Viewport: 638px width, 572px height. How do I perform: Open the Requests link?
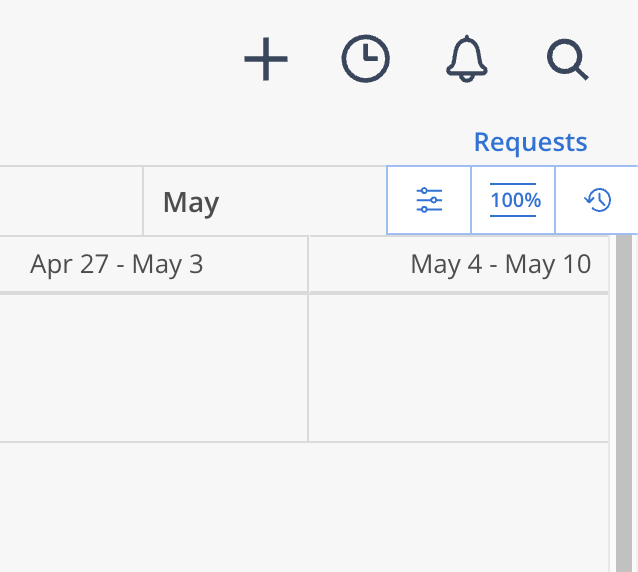click(530, 142)
